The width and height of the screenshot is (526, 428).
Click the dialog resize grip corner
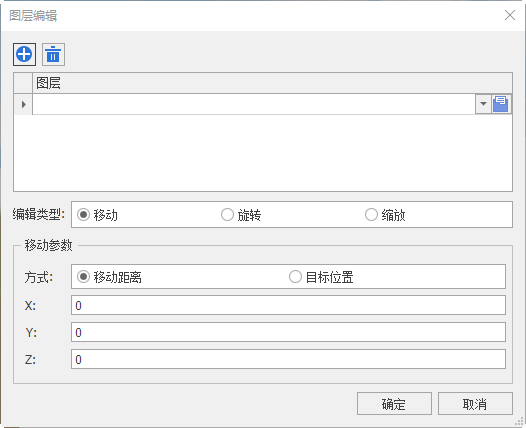(520, 421)
